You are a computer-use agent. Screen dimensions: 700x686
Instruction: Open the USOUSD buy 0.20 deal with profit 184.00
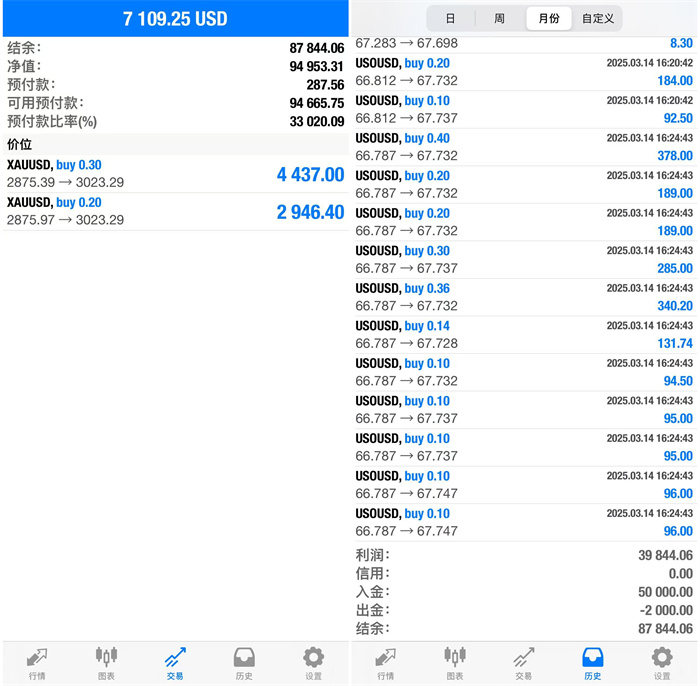coord(524,72)
